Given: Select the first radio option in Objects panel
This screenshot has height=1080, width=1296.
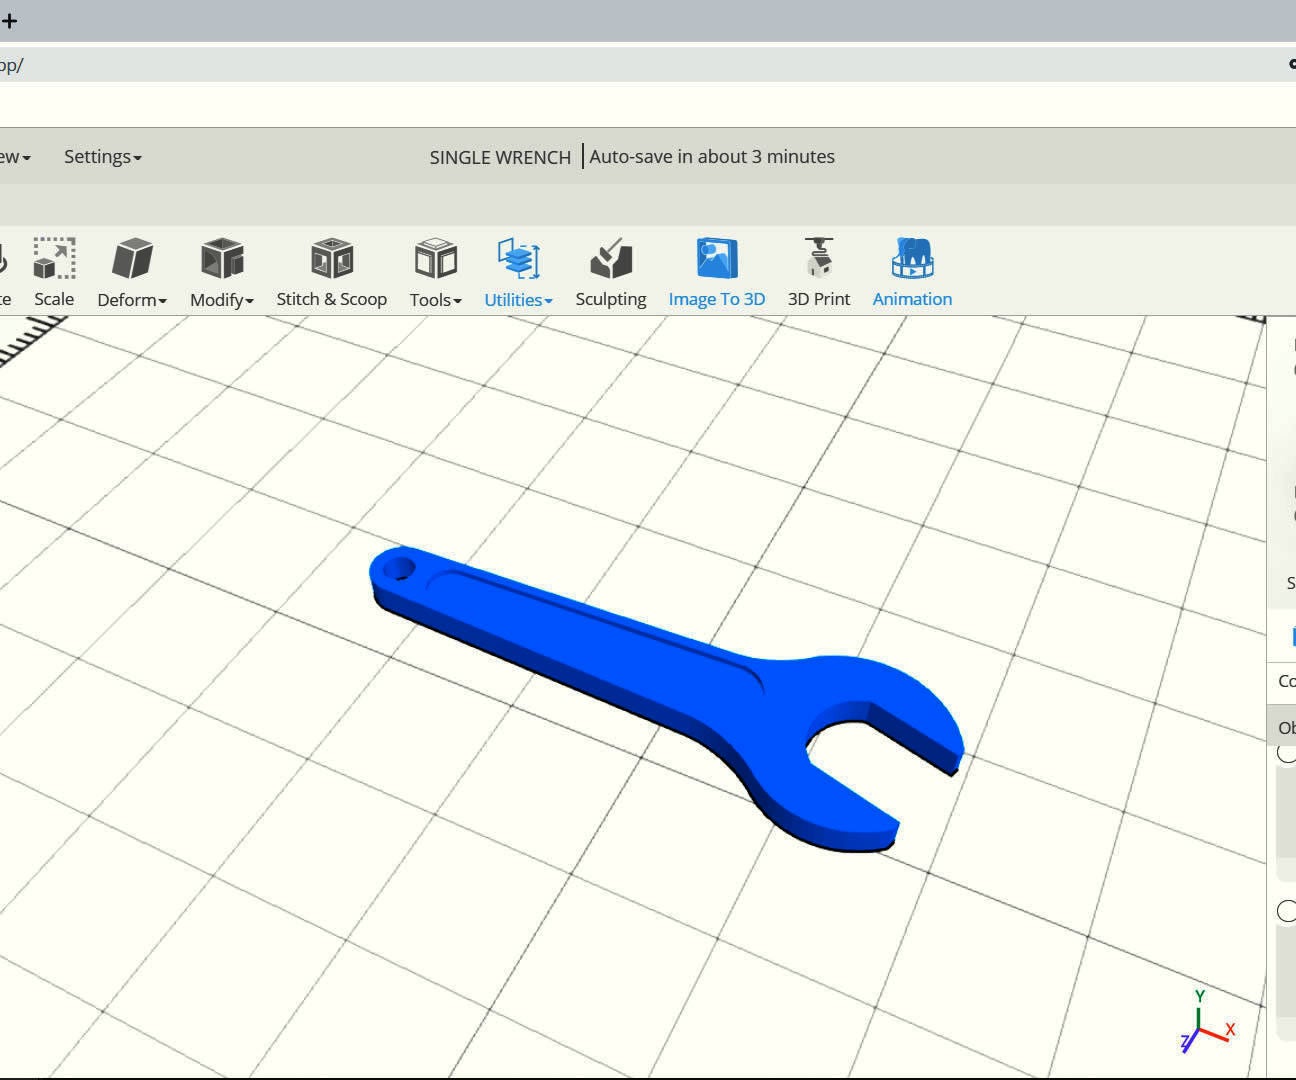Looking at the screenshot, I should pyautogui.click(x=1286, y=755).
